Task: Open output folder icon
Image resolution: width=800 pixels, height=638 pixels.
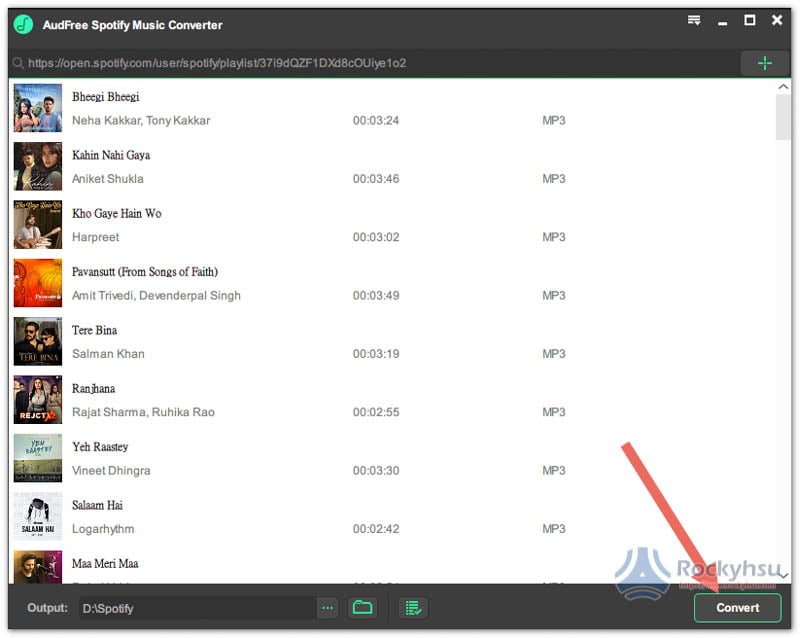Action: coord(362,608)
